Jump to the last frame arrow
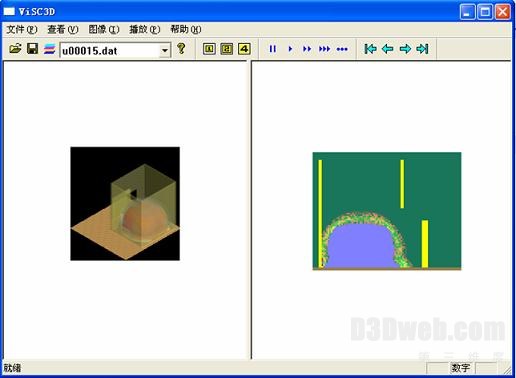The image size is (516, 378). (422, 49)
